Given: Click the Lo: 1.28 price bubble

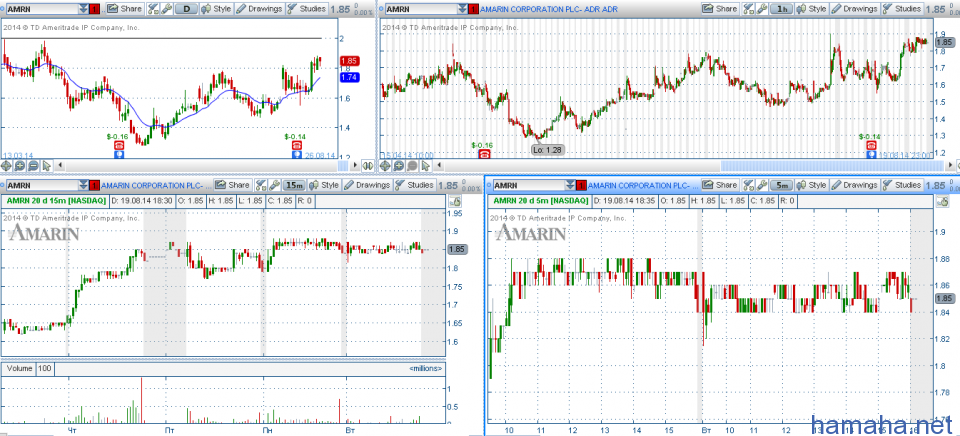Looking at the screenshot, I should point(547,149).
